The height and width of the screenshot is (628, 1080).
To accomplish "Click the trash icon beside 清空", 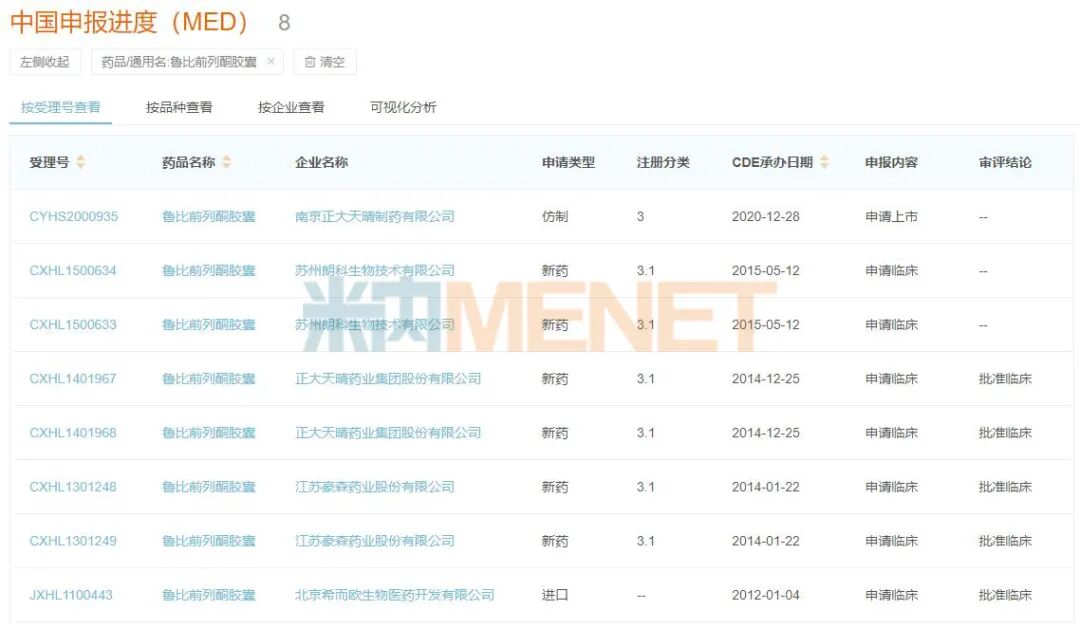I will point(311,61).
